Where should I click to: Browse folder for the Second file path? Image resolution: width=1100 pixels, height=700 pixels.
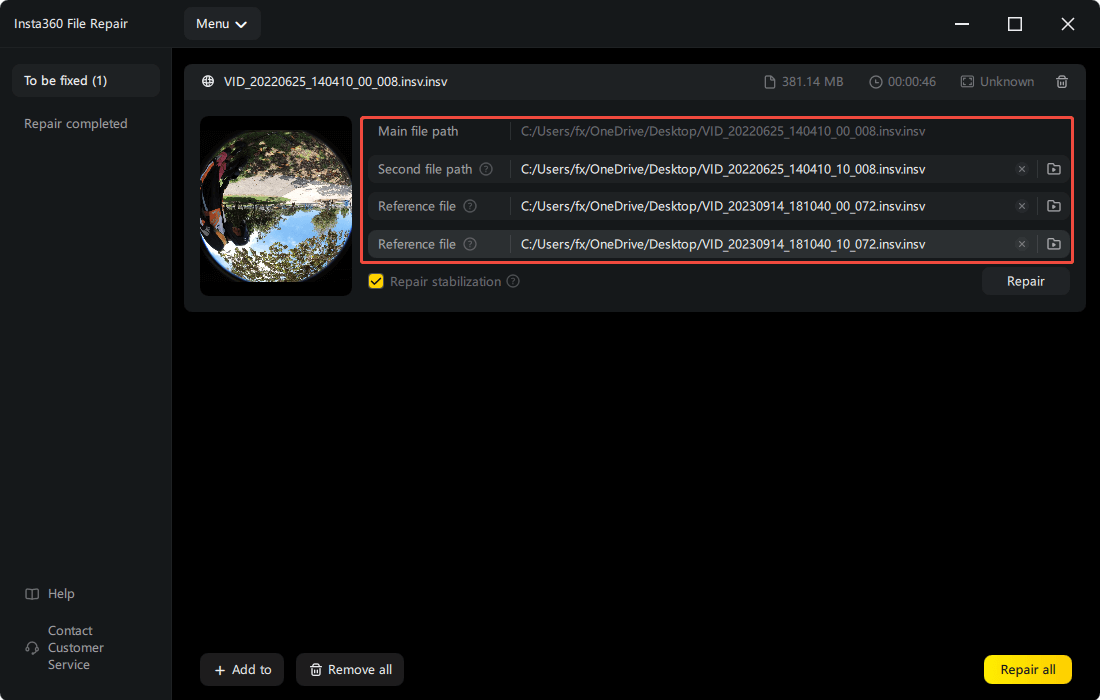pyautogui.click(x=1053, y=168)
